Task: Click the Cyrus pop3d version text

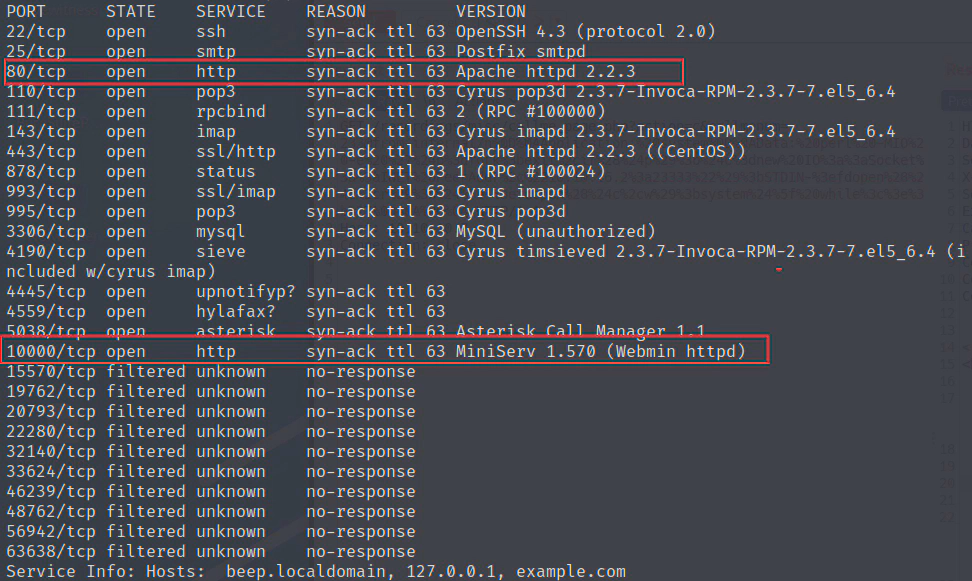Action: pyautogui.click(x=510, y=212)
